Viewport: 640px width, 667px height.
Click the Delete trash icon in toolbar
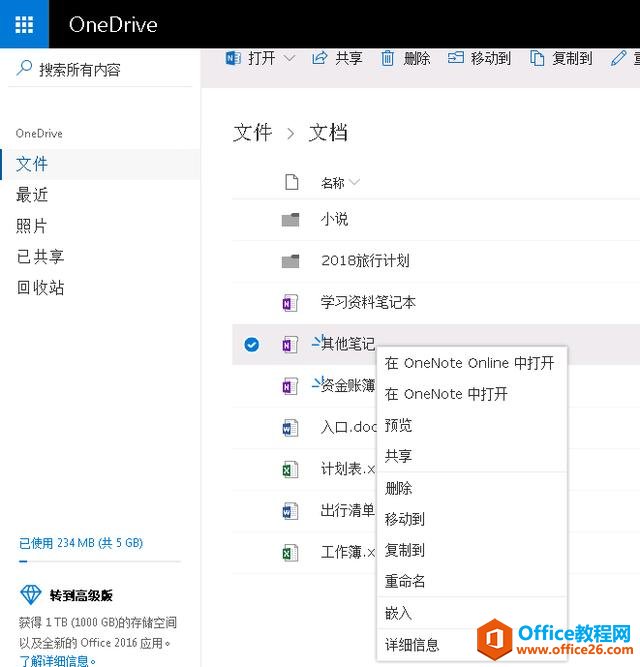[x=387, y=59]
